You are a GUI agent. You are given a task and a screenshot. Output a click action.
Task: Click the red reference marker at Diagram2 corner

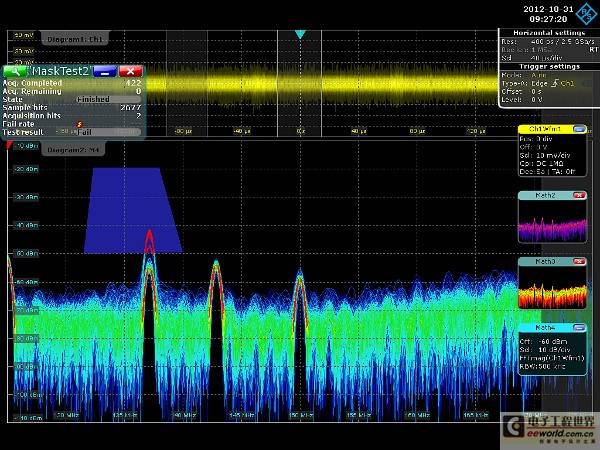point(9,145)
